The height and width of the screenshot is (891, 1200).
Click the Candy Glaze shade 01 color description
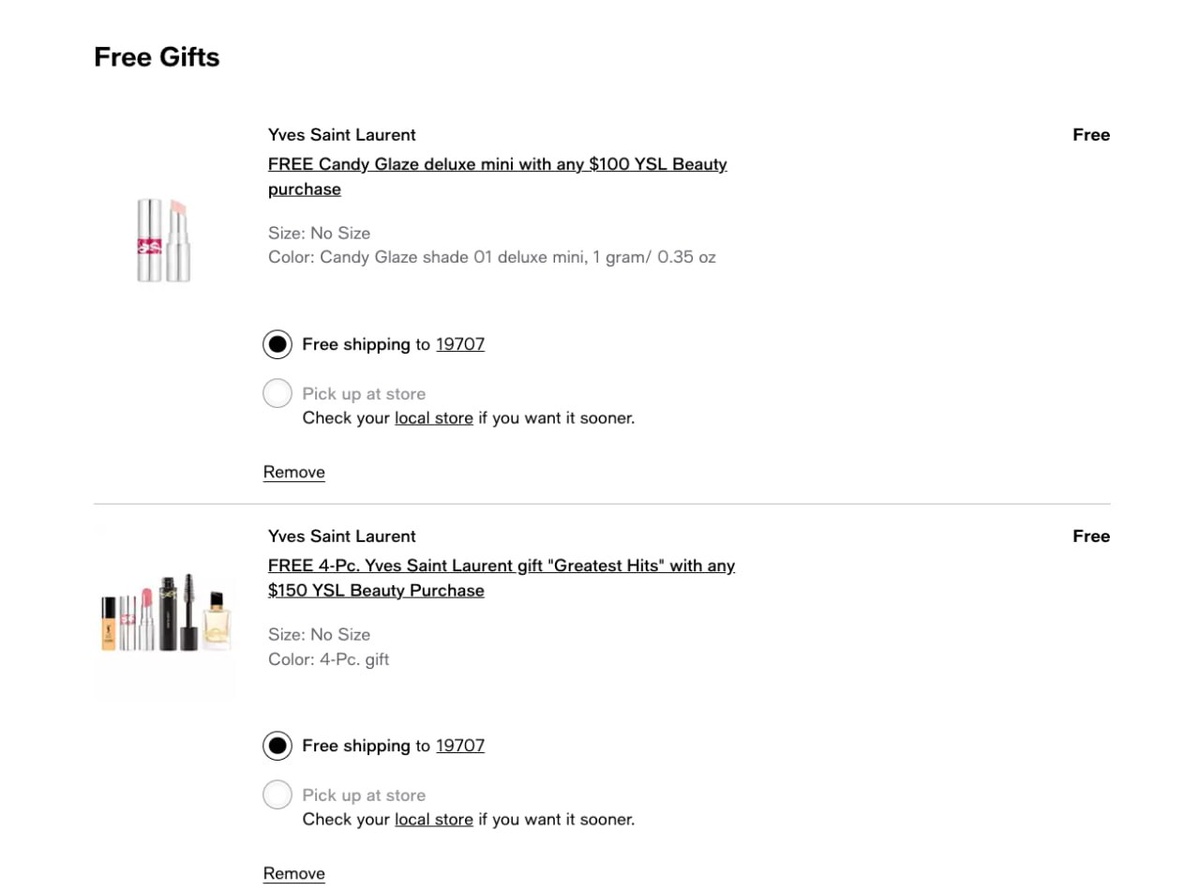pyautogui.click(x=491, y=257)
